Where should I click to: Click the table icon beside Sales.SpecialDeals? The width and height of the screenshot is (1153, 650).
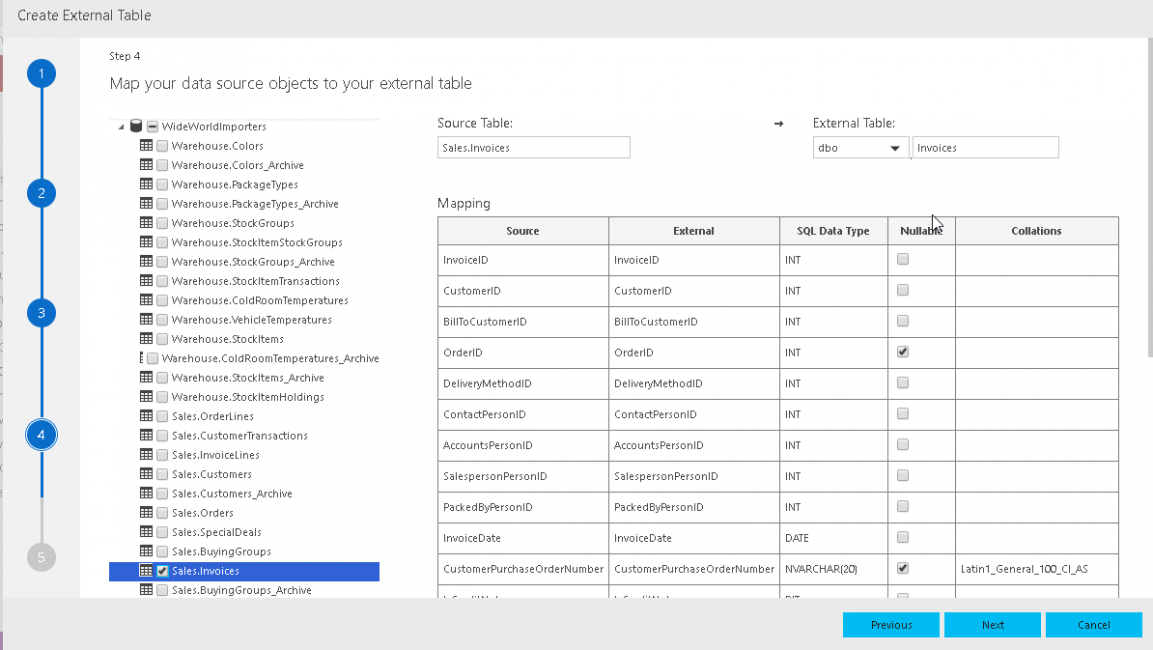[x=147, y=532]
